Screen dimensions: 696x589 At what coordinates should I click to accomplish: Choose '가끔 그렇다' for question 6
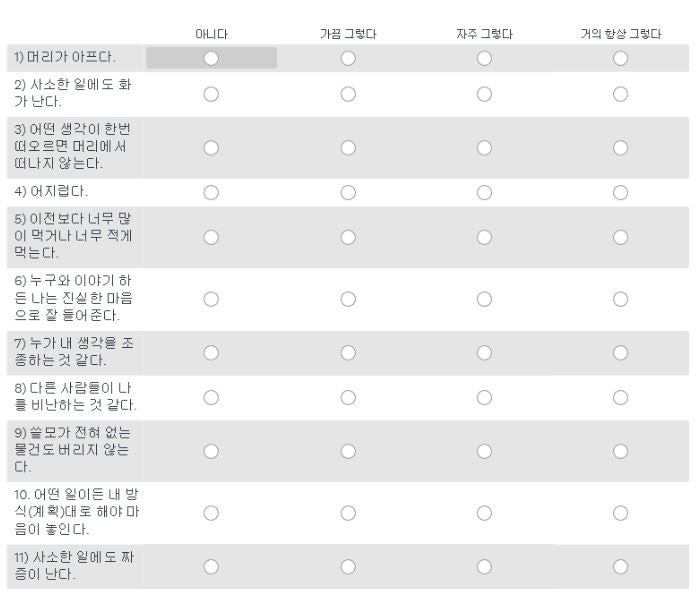(x=348, y=299)
